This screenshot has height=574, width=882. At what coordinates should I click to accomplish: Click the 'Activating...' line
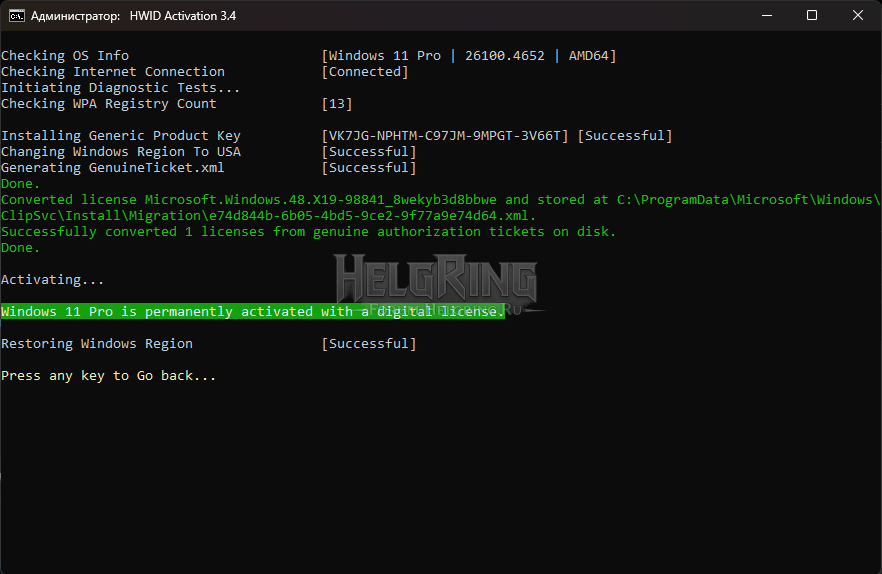52,280
